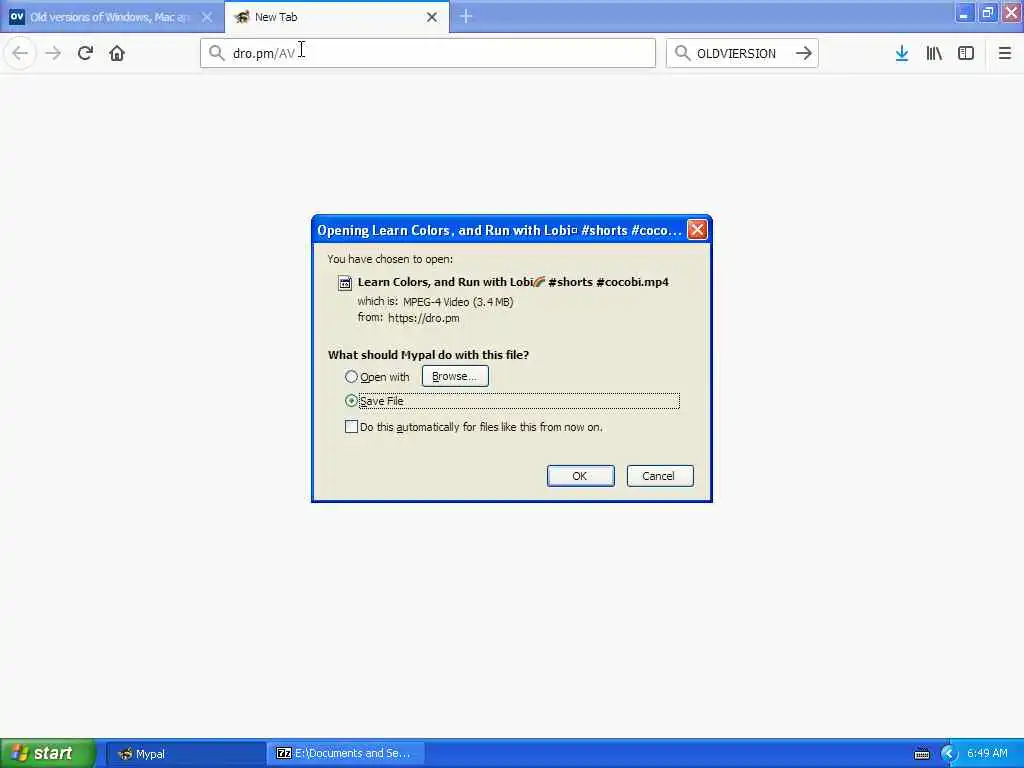Click the dro.pm/AV address field
1024x768 pixels.
pos(428,53)
